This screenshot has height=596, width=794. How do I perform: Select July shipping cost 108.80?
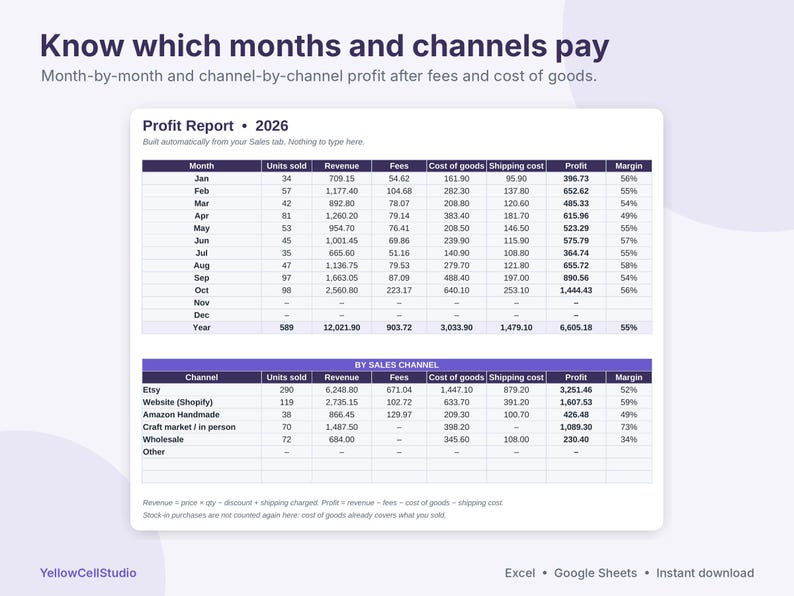[x=516, y=253]
